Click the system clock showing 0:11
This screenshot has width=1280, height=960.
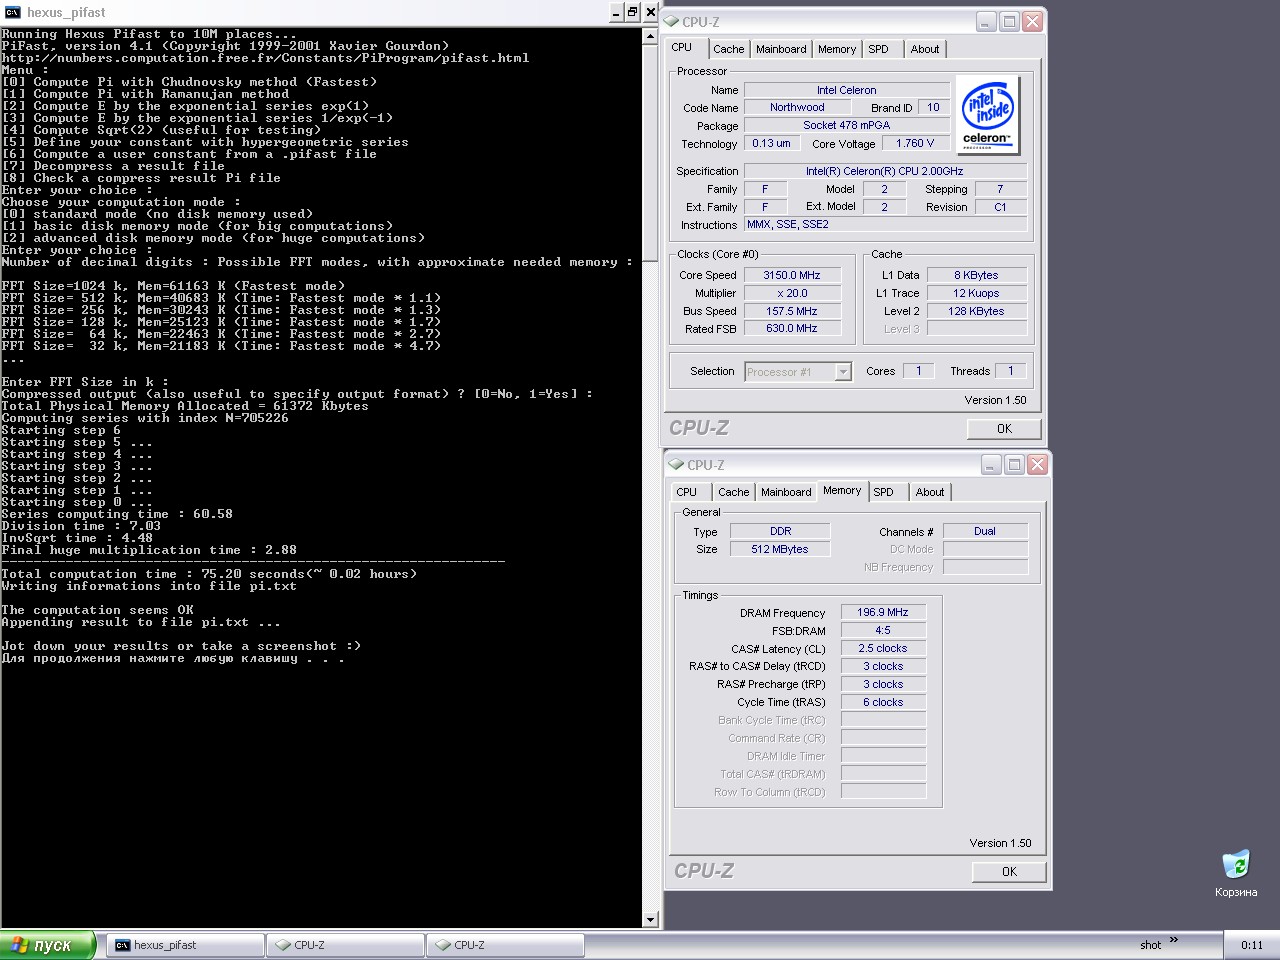pyautogui.click(x=1252, y=945)
